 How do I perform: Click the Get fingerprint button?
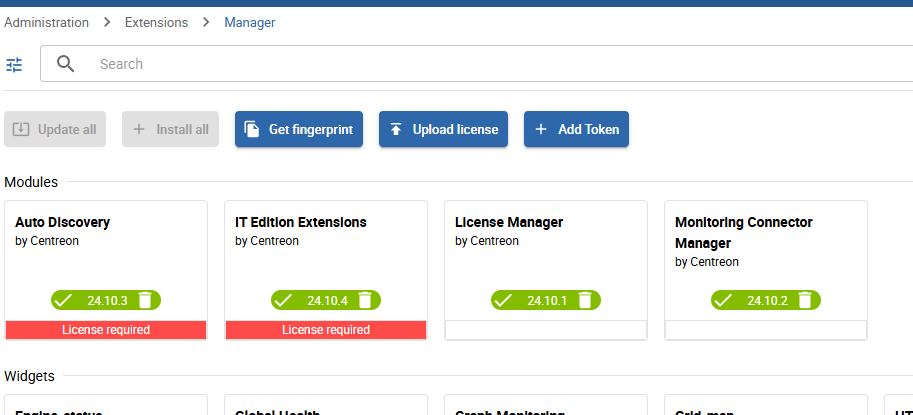pos(299,129)
